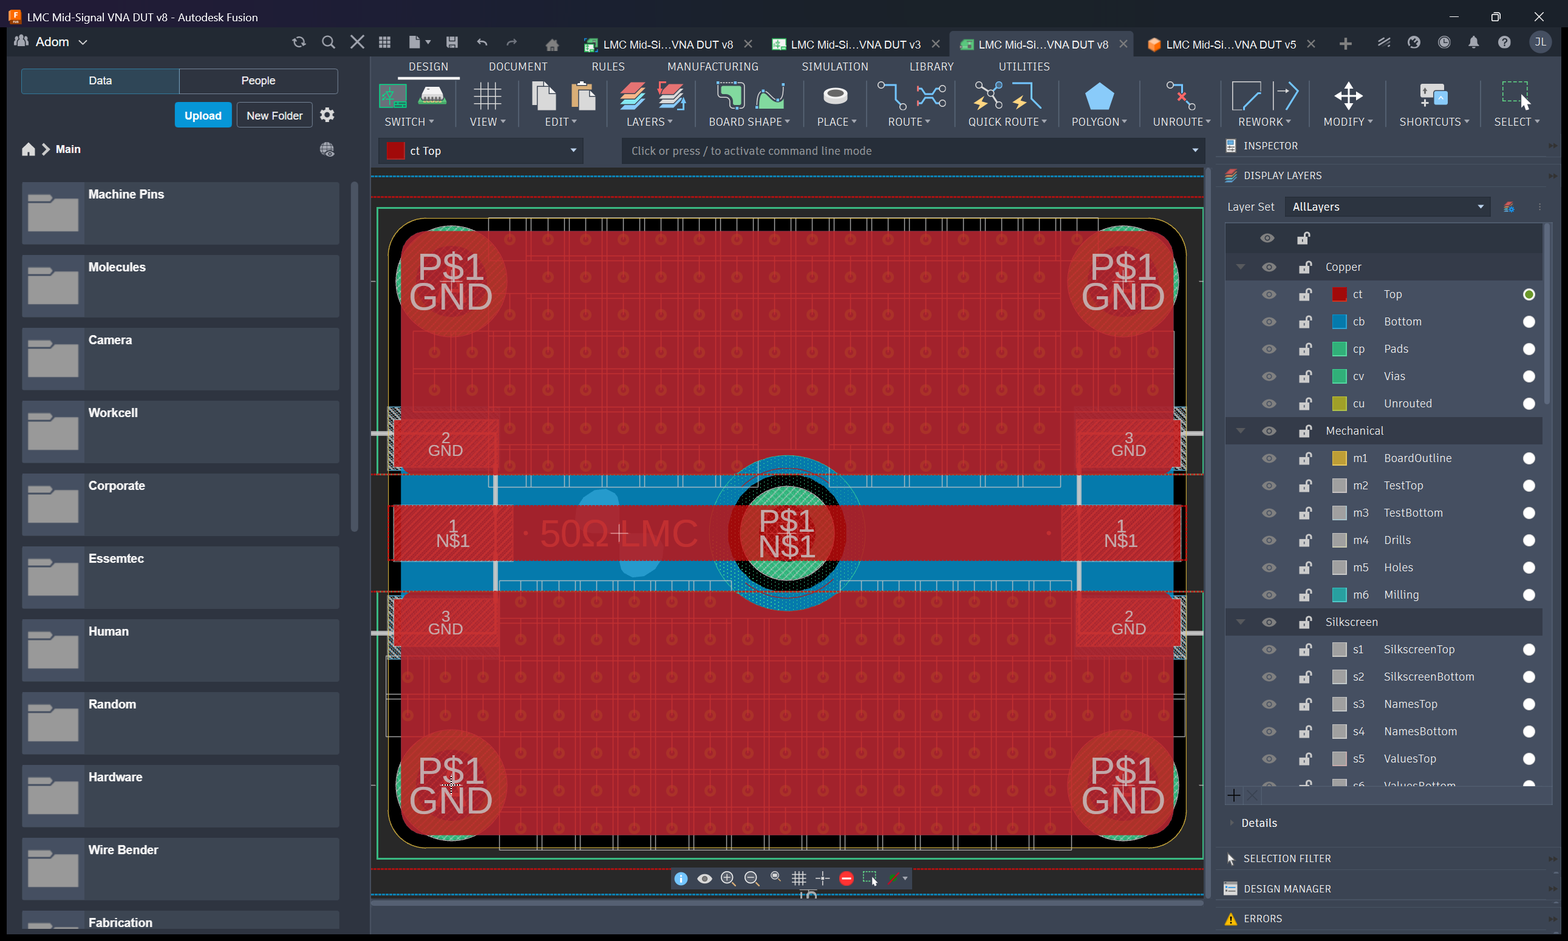Screen dimensions: 1568x941
Task: Click the Unroute tool icon
Action: tap(1181, 97)
